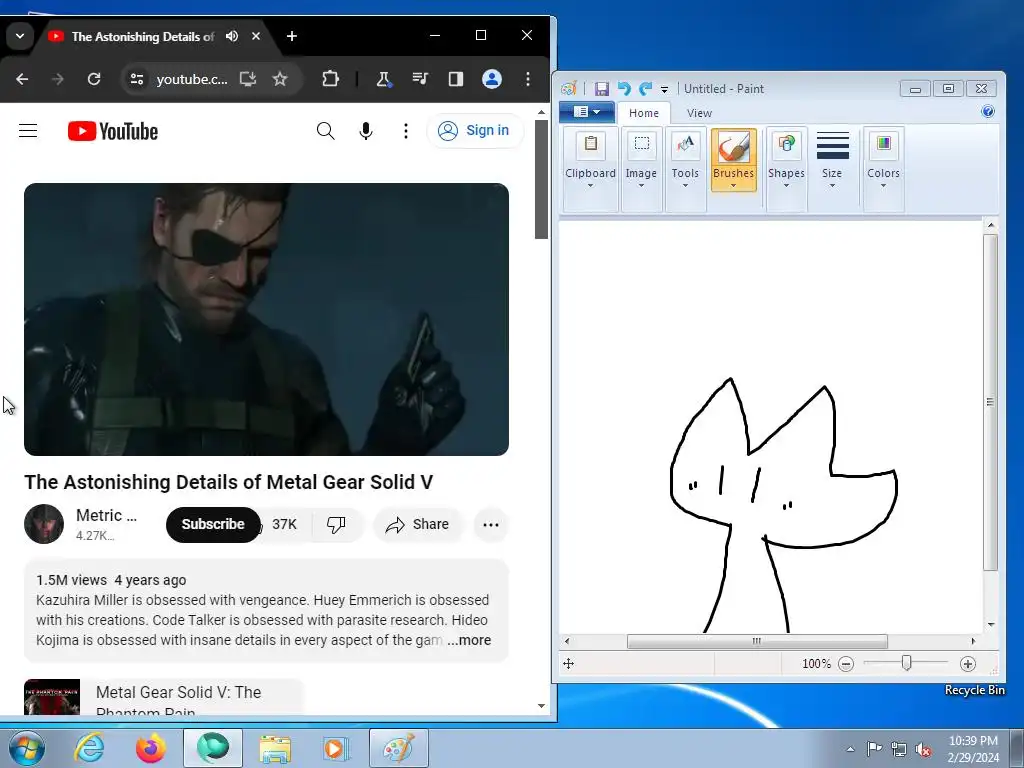Image resolution: width=1024 pixels, height=768 pixels.
Task: Open Chrome Extensions puzzle icon
Action: click(x=330, y=79)
